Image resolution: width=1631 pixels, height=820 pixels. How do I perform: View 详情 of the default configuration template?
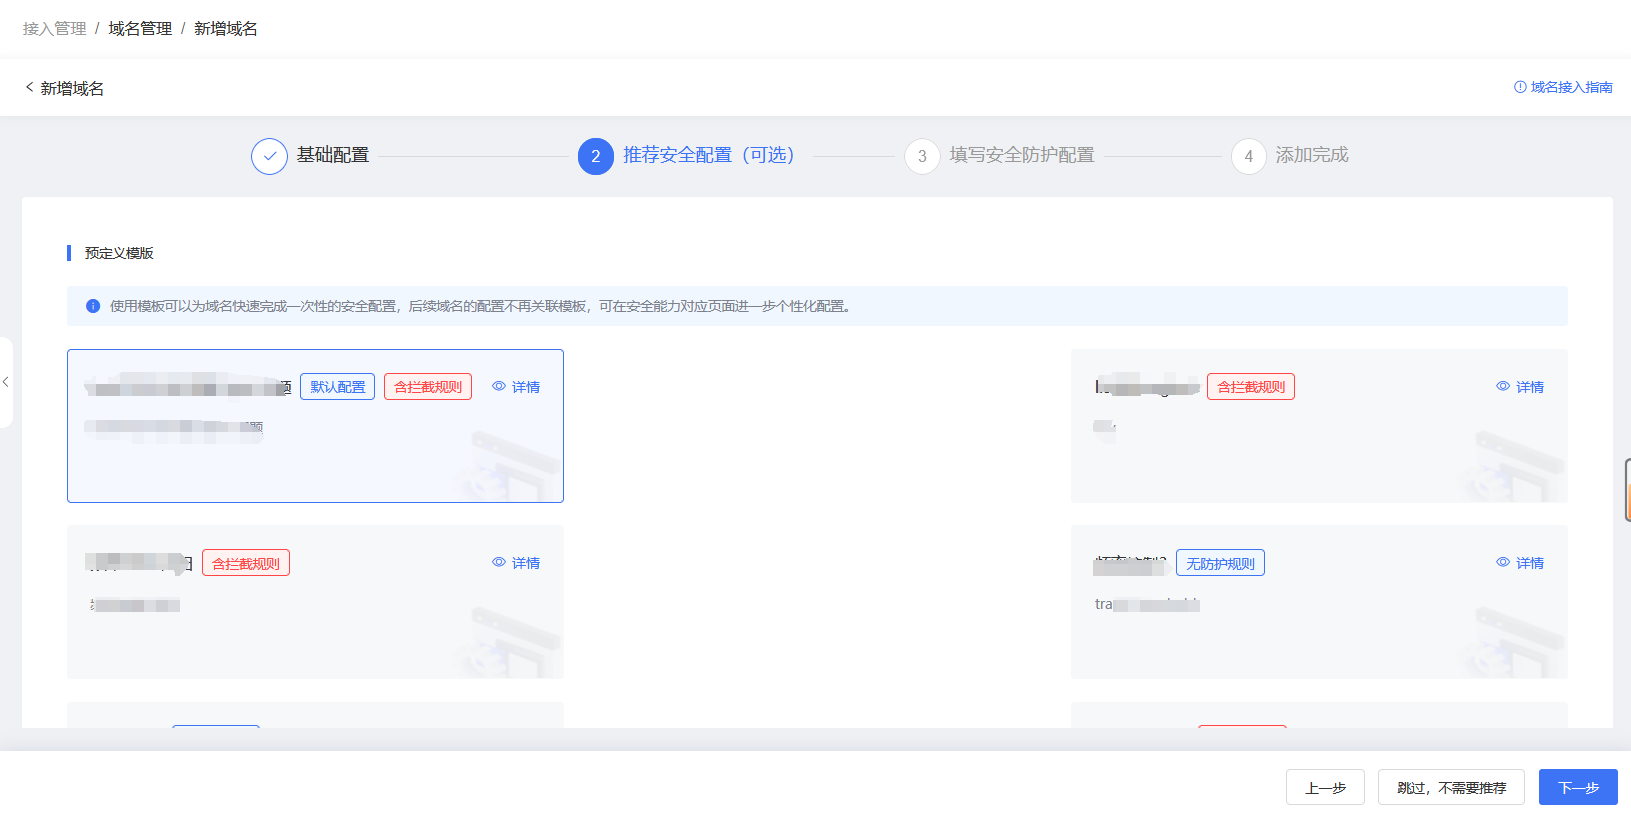526,387
